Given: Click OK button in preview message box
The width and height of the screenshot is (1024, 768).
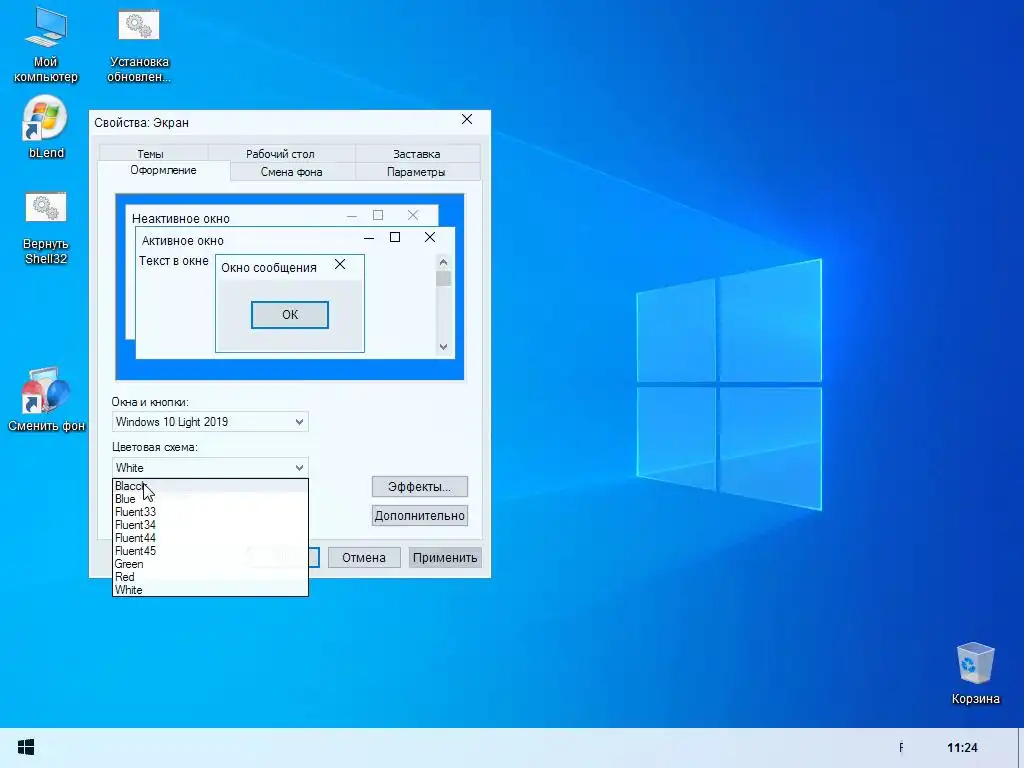Looking at the screenshot, I should [290, 315].
